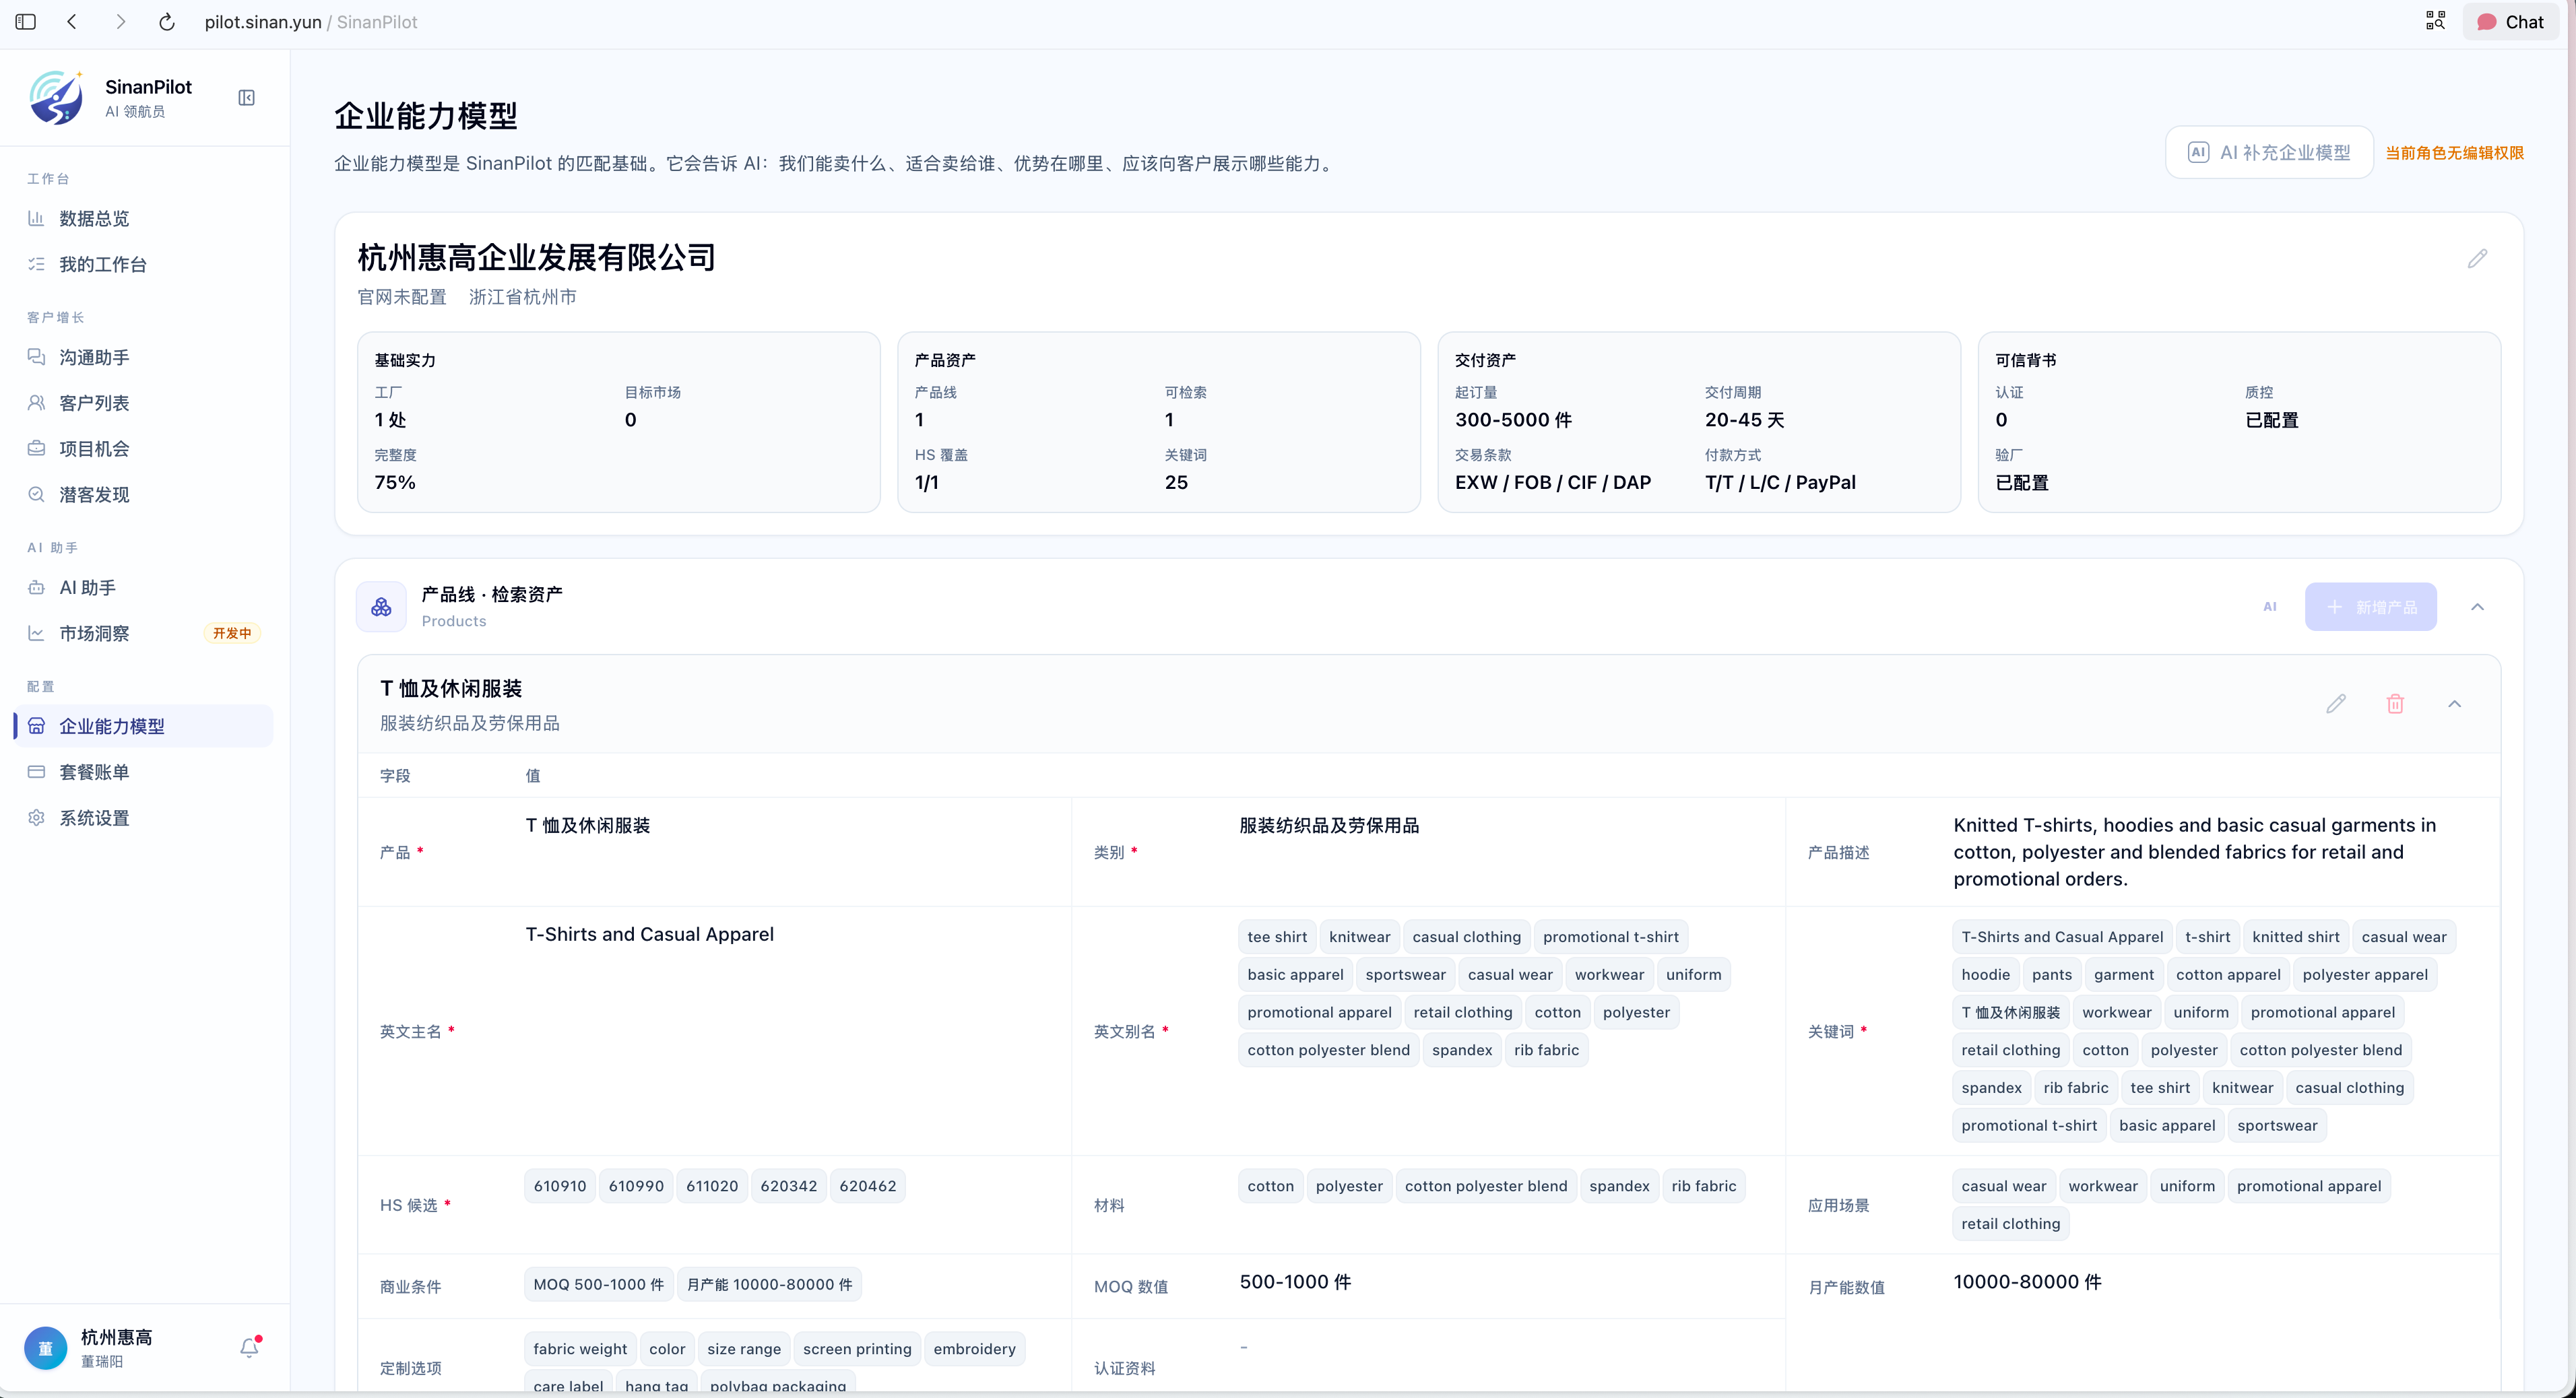Click the cotton polyester blend material tag
The height and width of the screenshot is (1398, 2576).
[x=1486, y=1186]
